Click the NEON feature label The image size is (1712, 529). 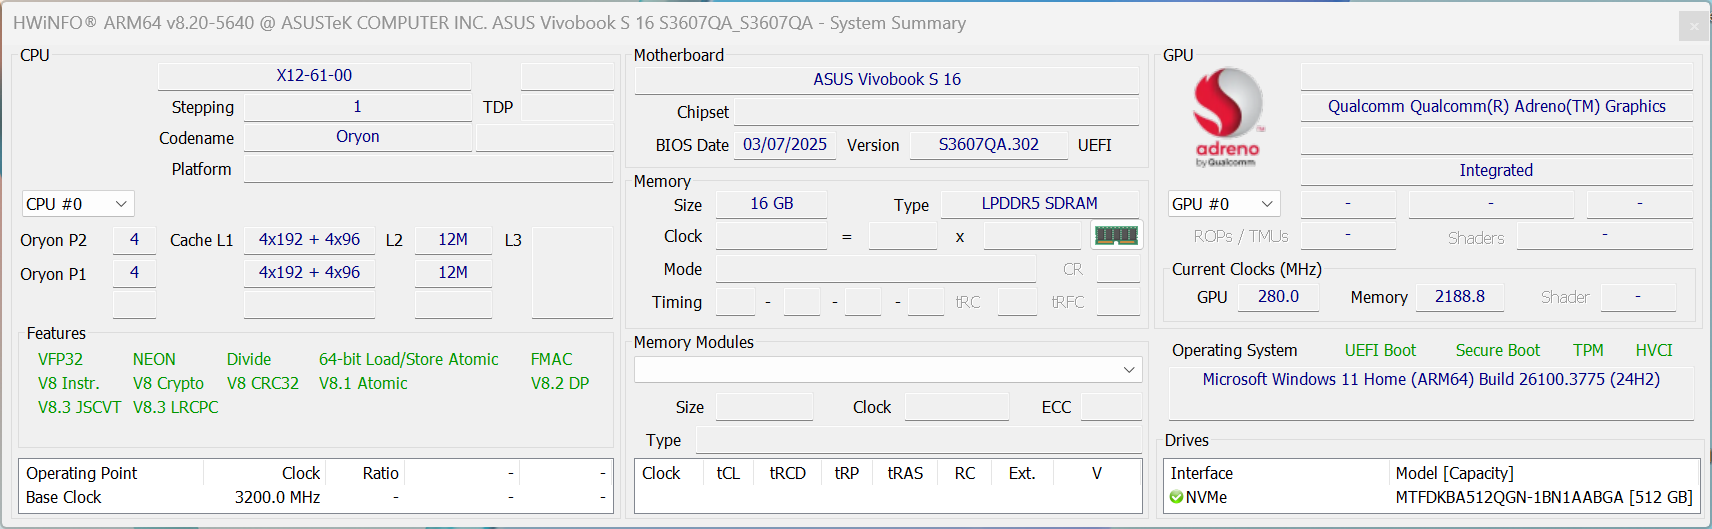pyautogui.click(x=154, y=359)
